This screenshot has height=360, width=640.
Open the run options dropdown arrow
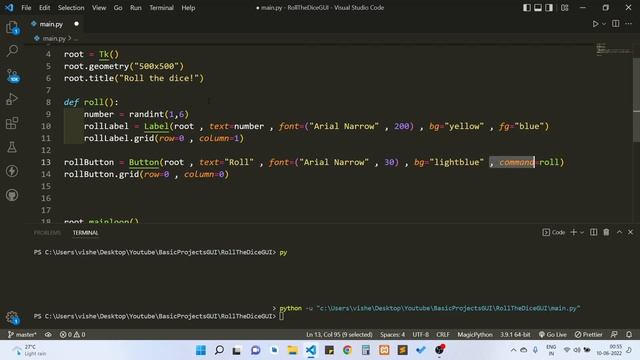(x=604, y=24)
